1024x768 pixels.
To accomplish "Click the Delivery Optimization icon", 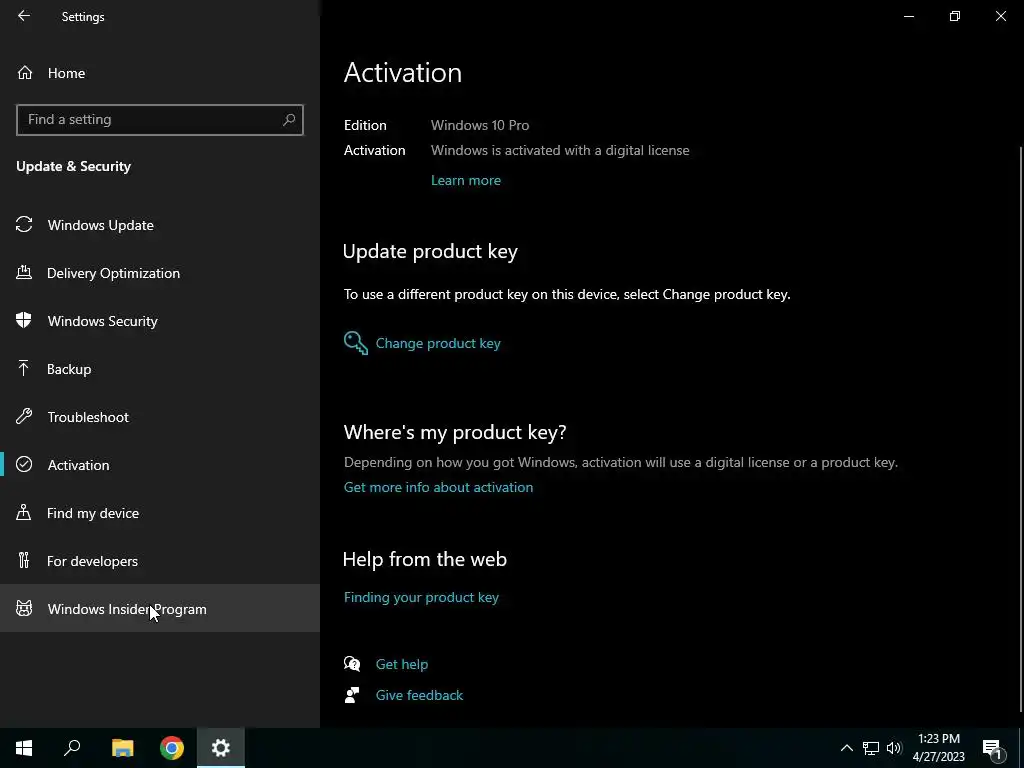I will [24, 272].
